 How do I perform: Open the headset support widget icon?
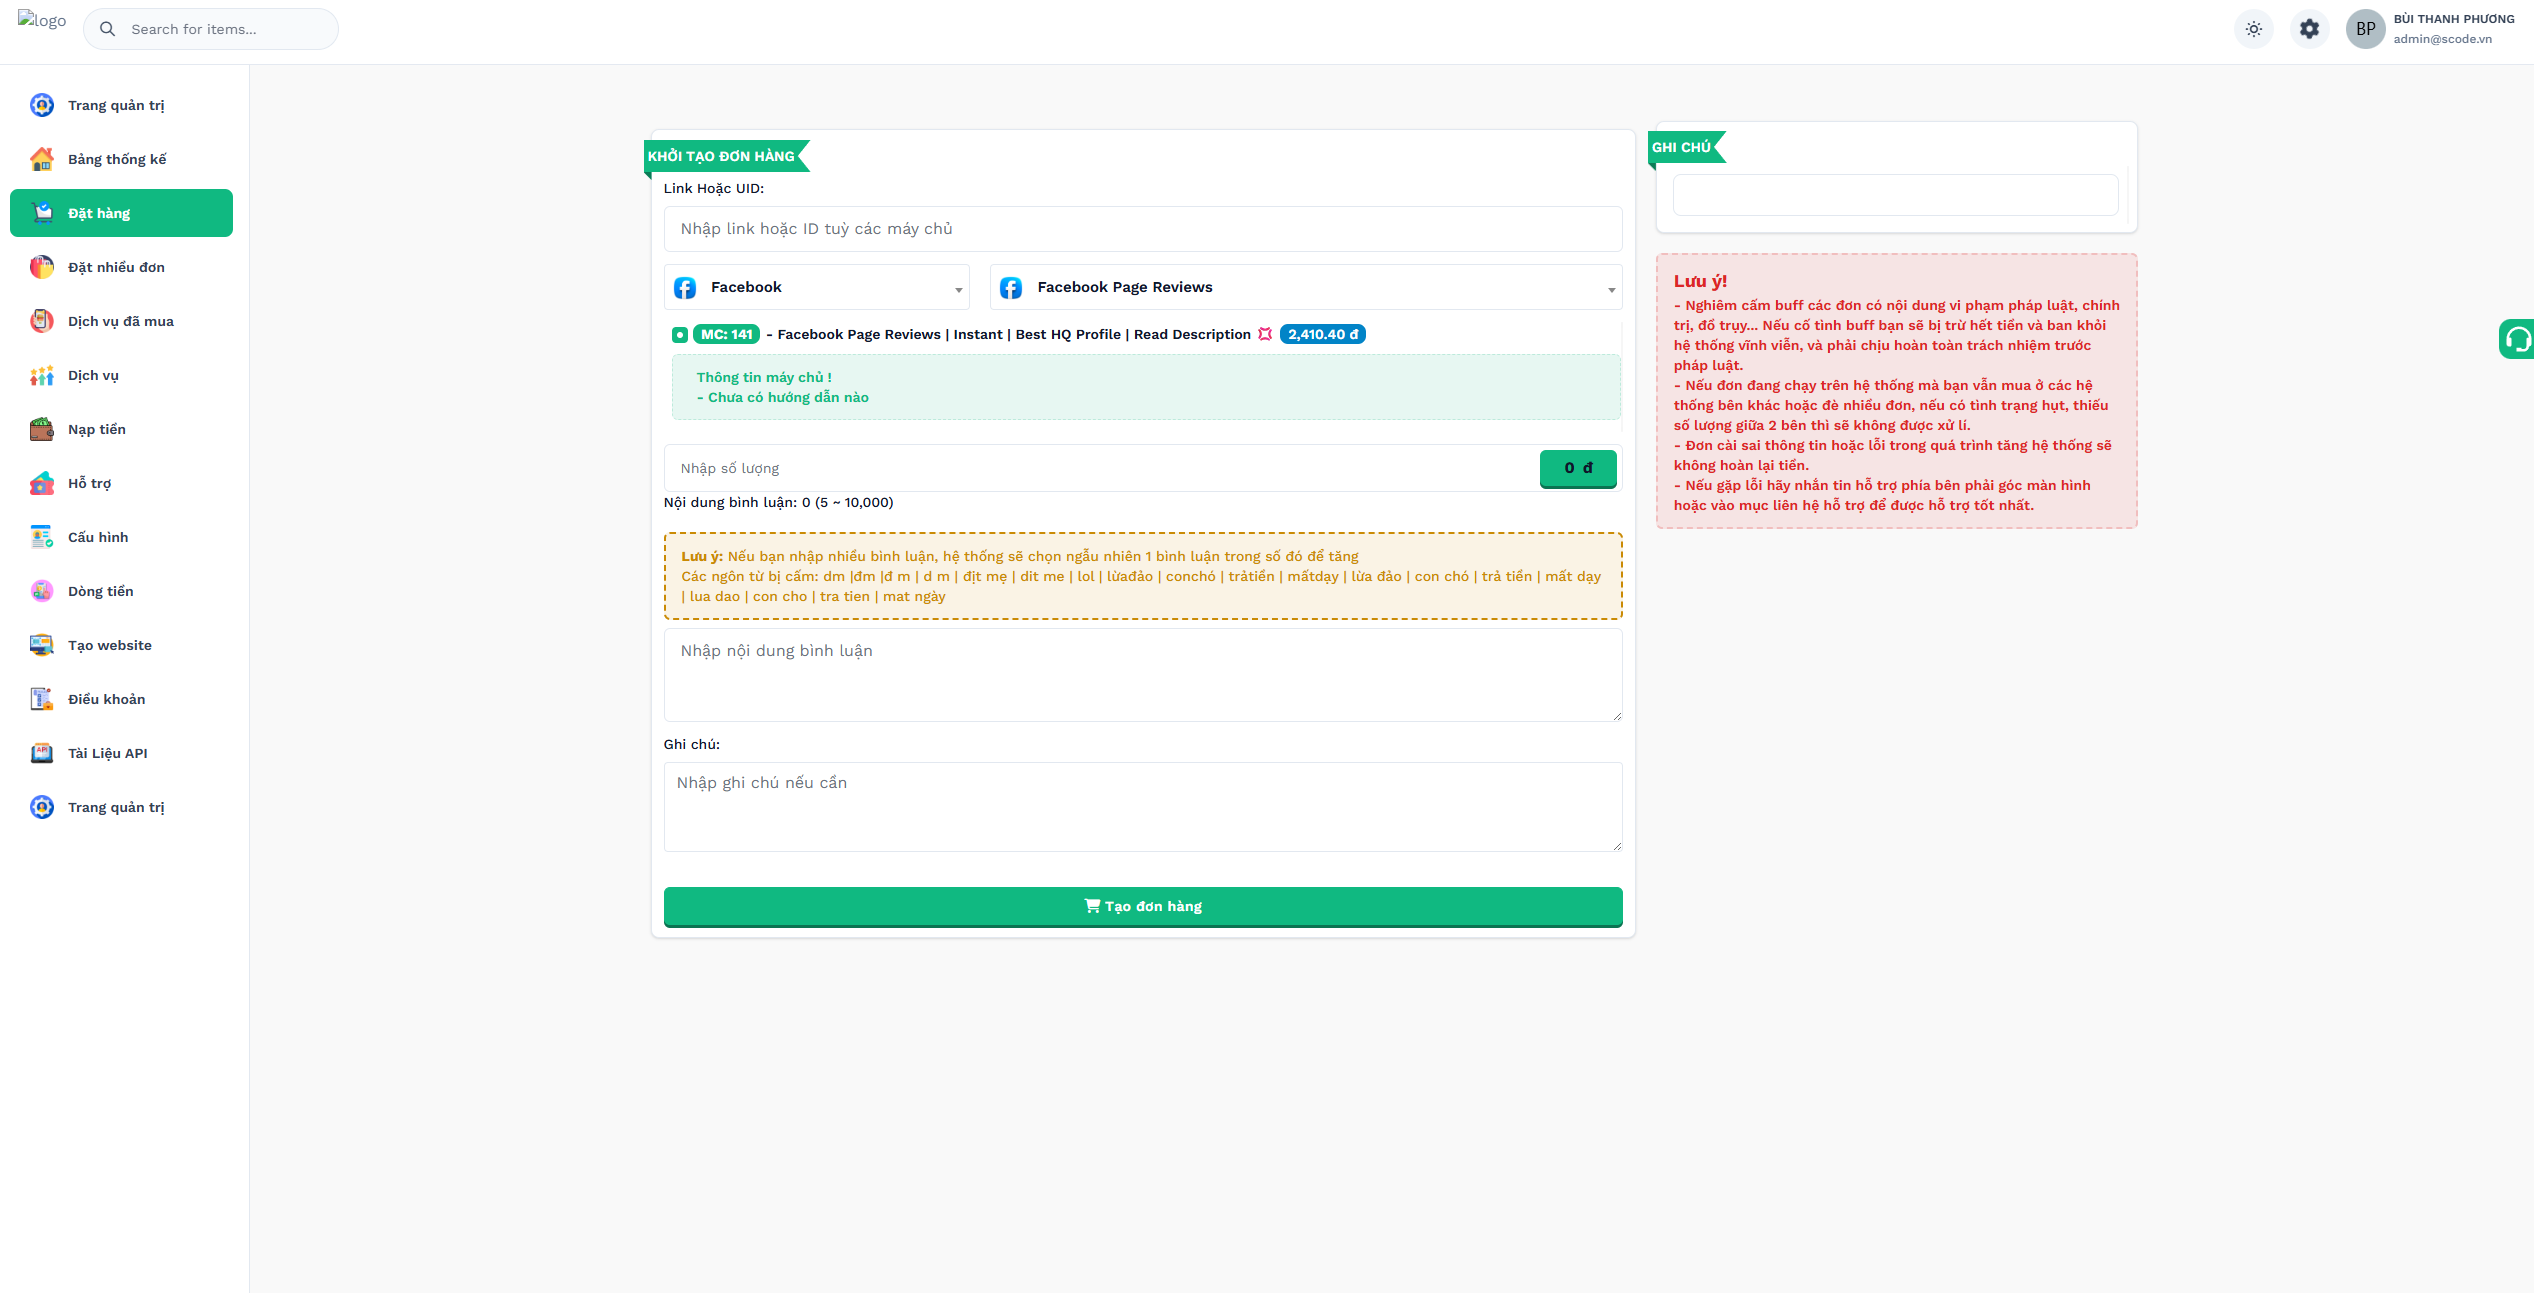2517,339
